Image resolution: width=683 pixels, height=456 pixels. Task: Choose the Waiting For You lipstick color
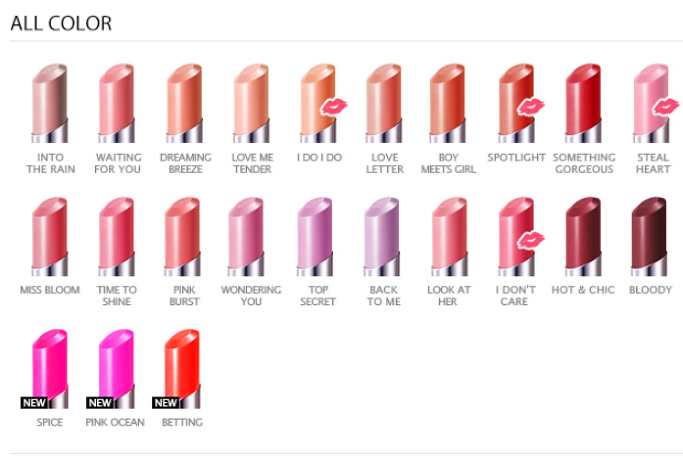[116, 103]
